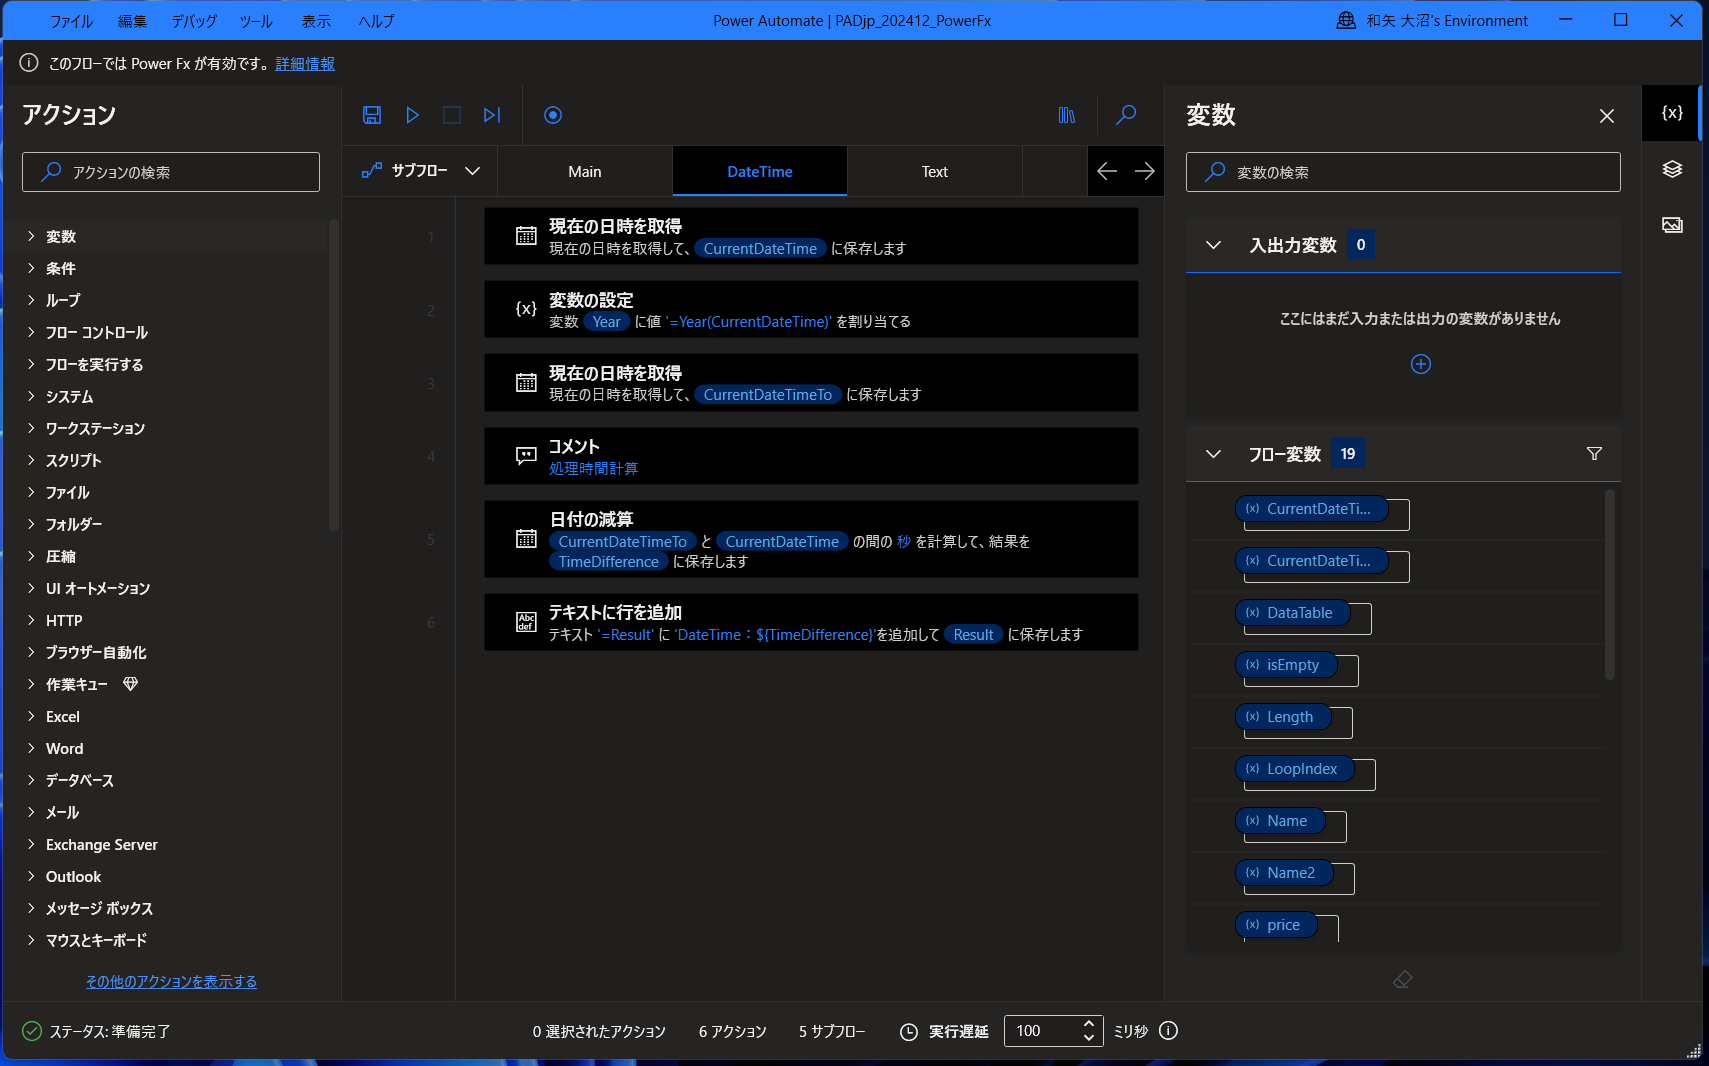Open the variables pane via {x} sidebar icon
Viewport: 1709px width, 1066px height.
tap(1672, 113)
